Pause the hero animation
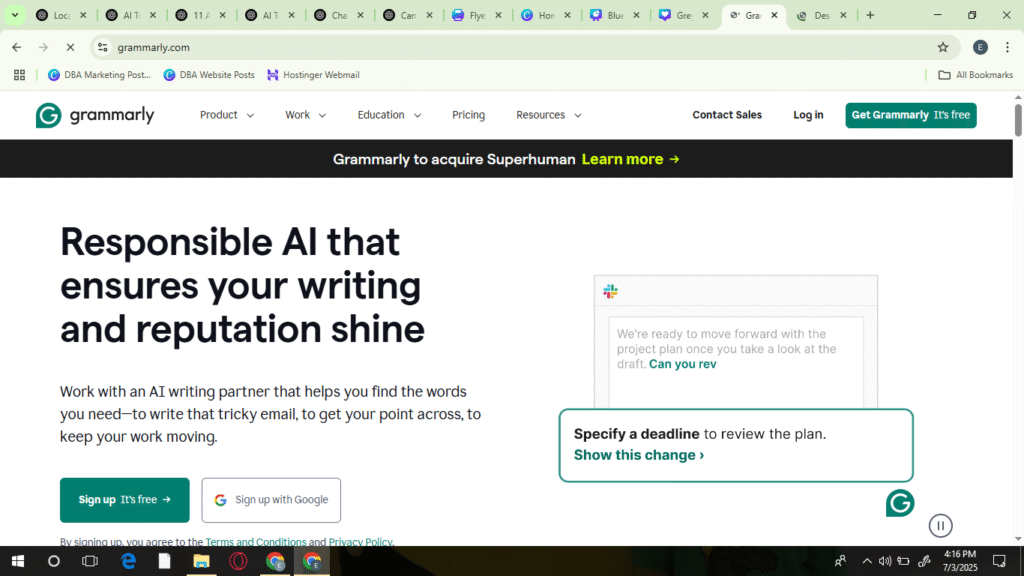Image resolution: width=1024 pixels, height=576 pixels. coord(940,526)
